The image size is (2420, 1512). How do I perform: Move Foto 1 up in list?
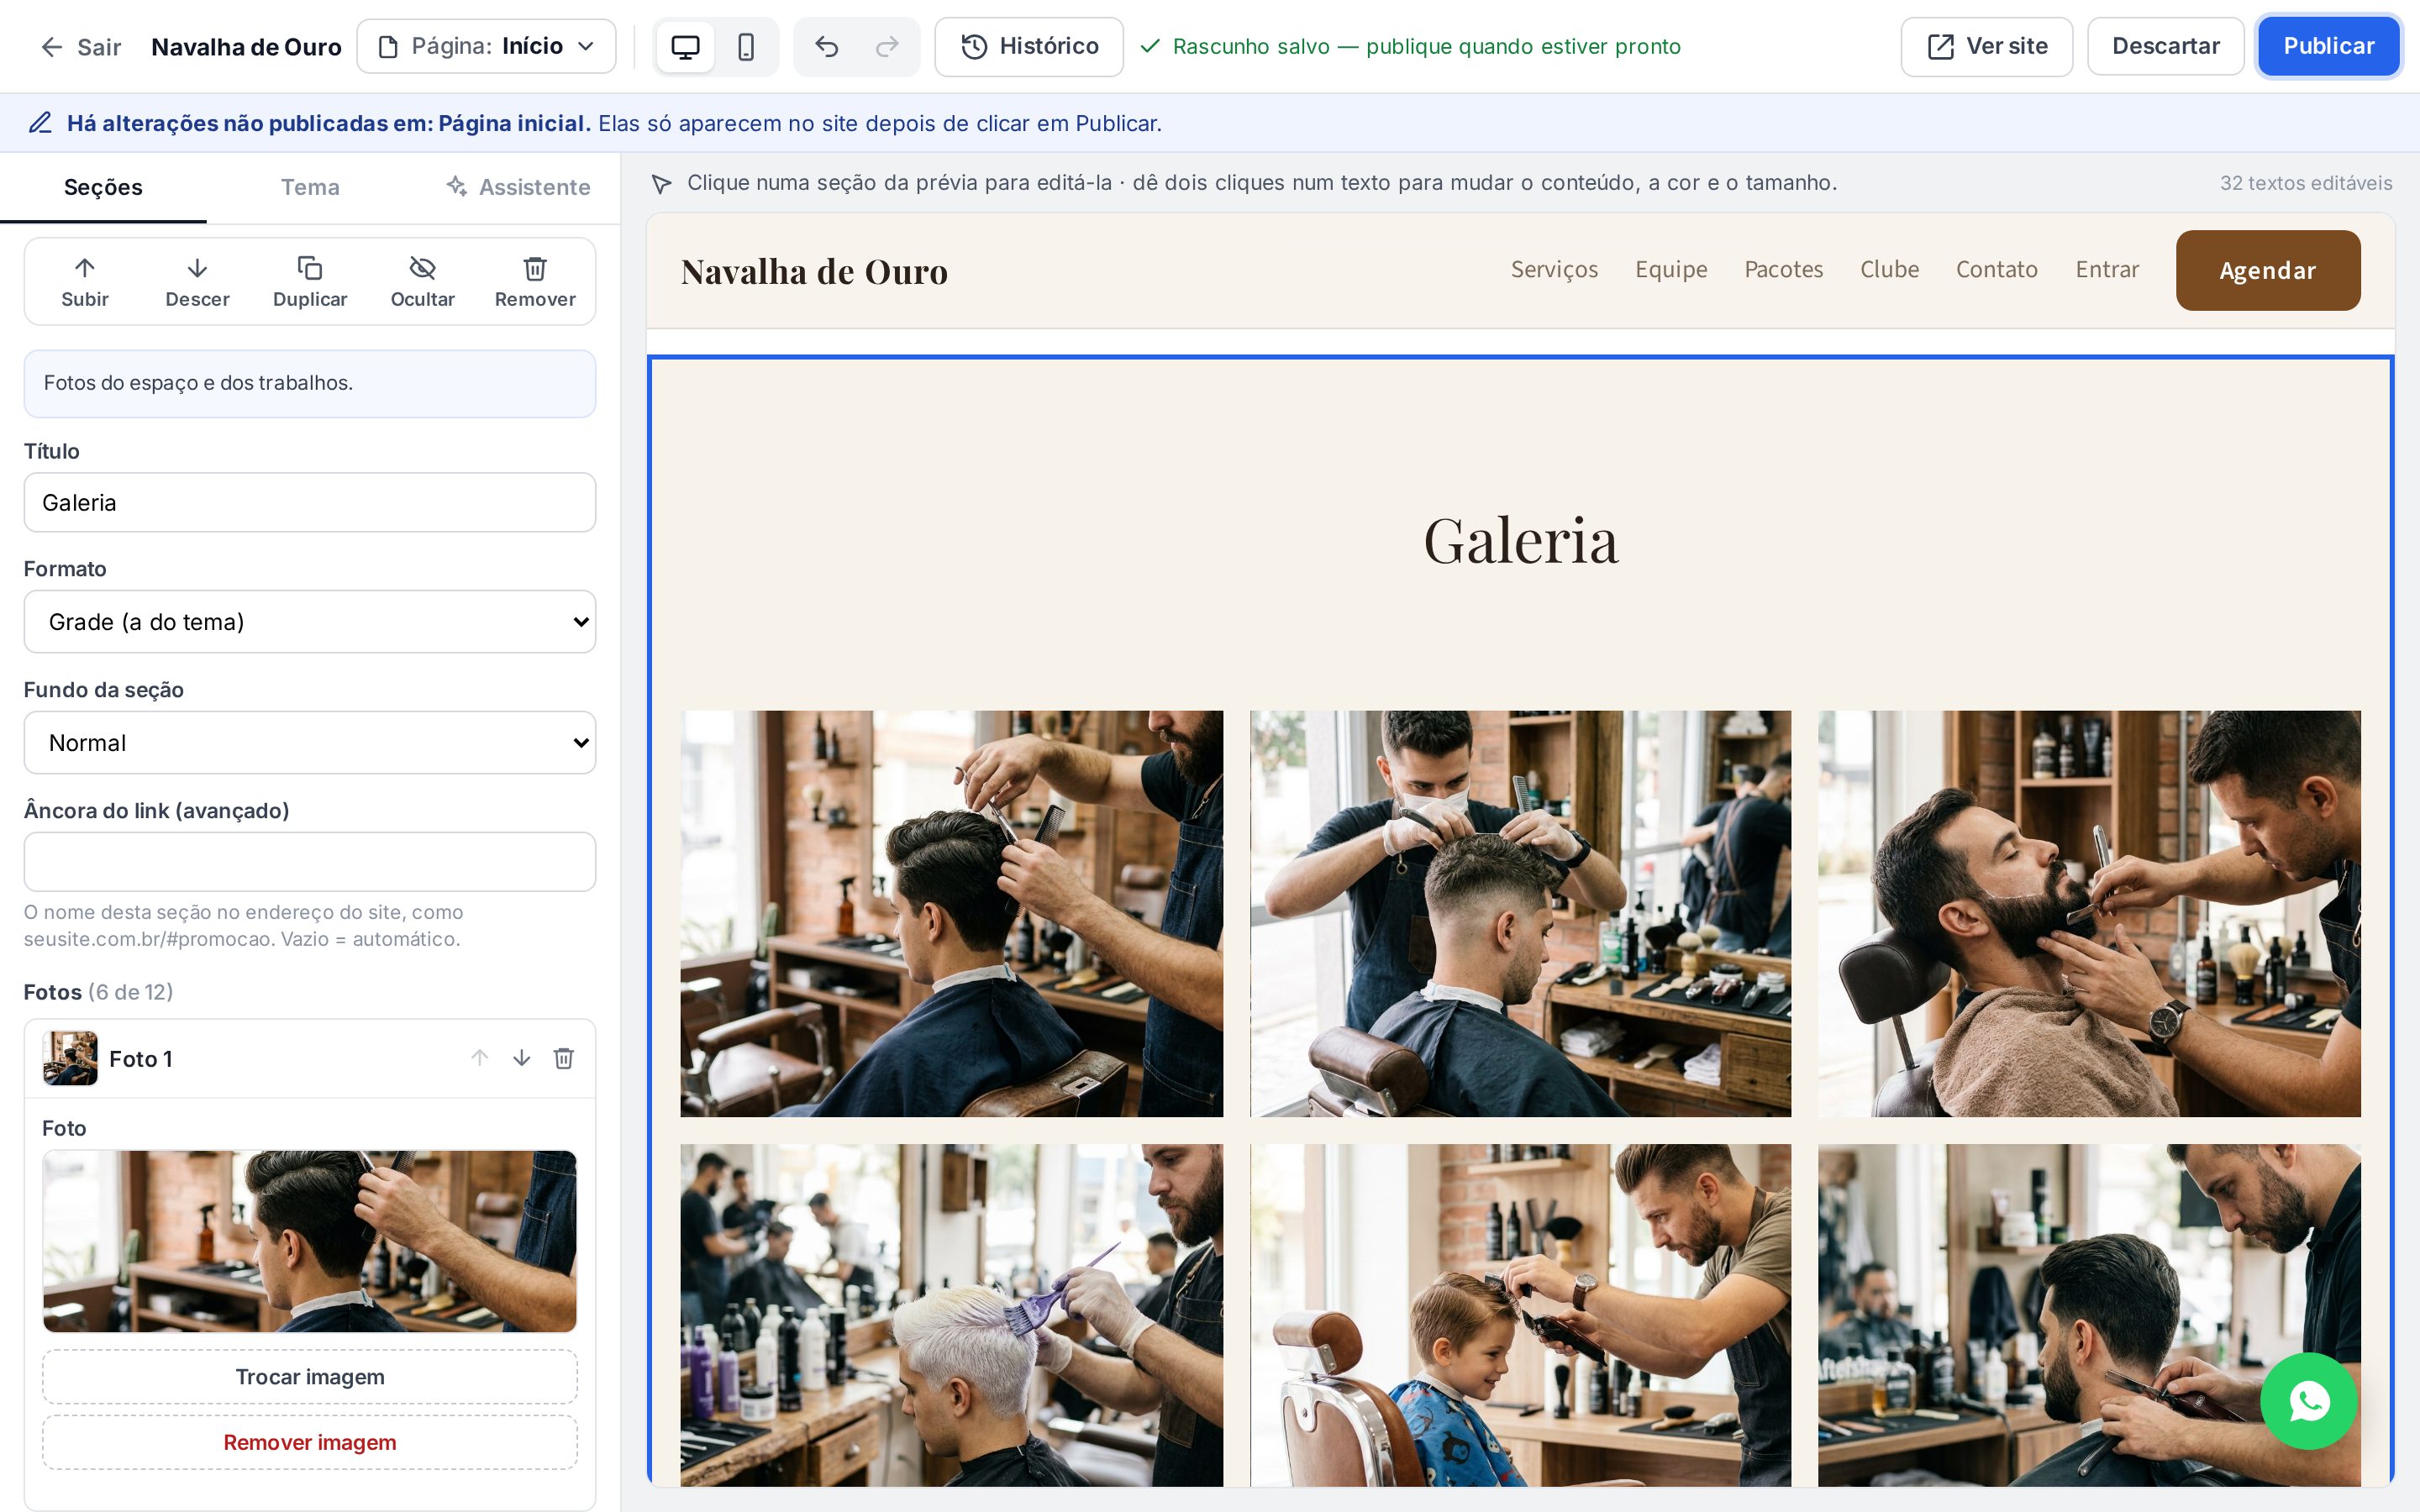tap(480, 1058)
